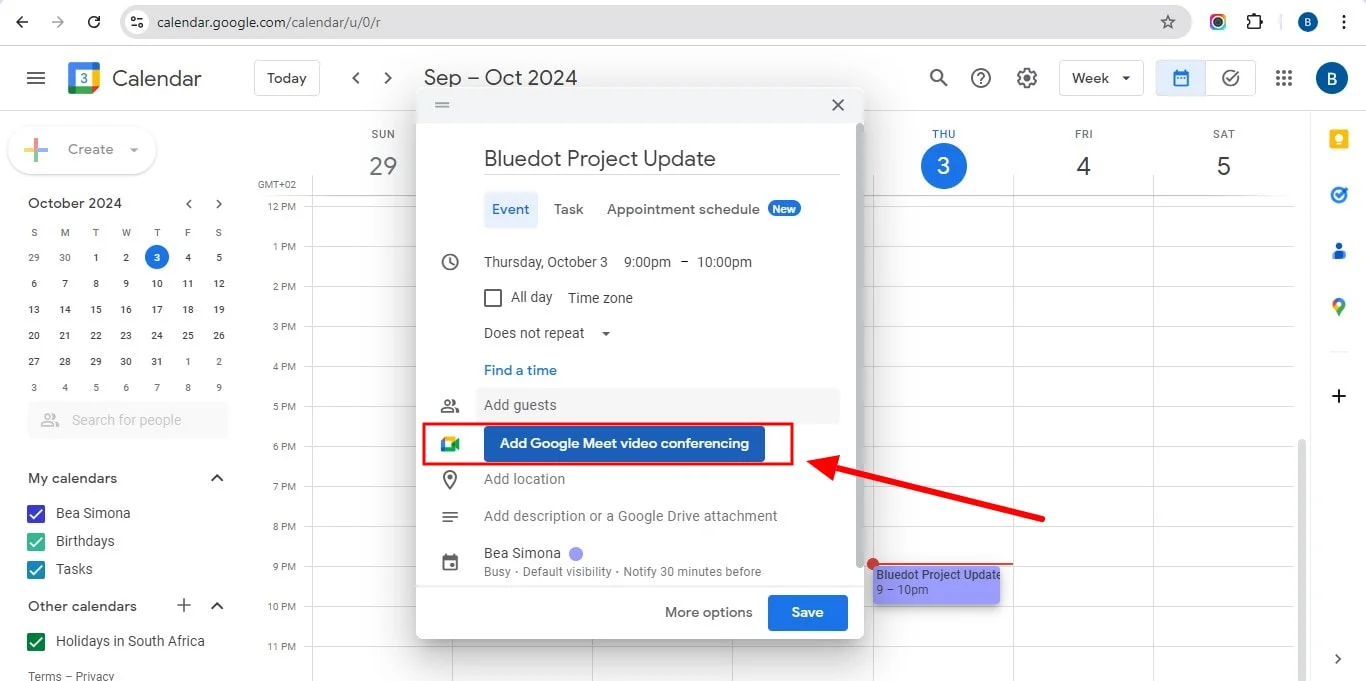Open the main menu hamburger icon
Image resolution: width=1366 pixels, height=681 pixels.
pos(36,78)
